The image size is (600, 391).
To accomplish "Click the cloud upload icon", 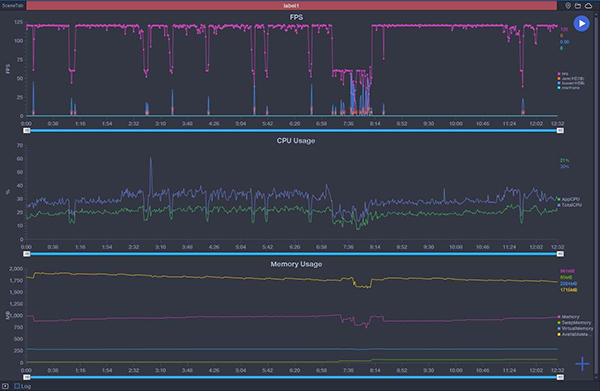I will (x=588, y=5).
